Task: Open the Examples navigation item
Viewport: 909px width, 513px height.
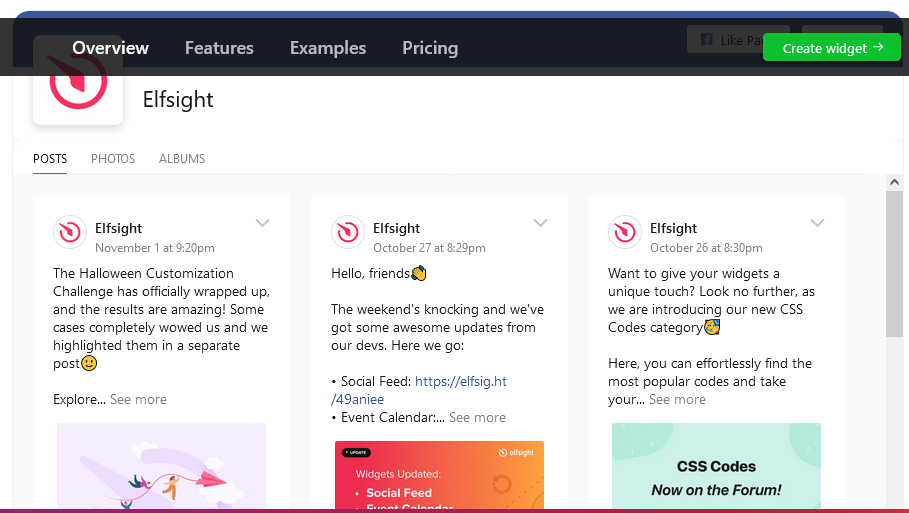Action: click(x=328, y=48)
